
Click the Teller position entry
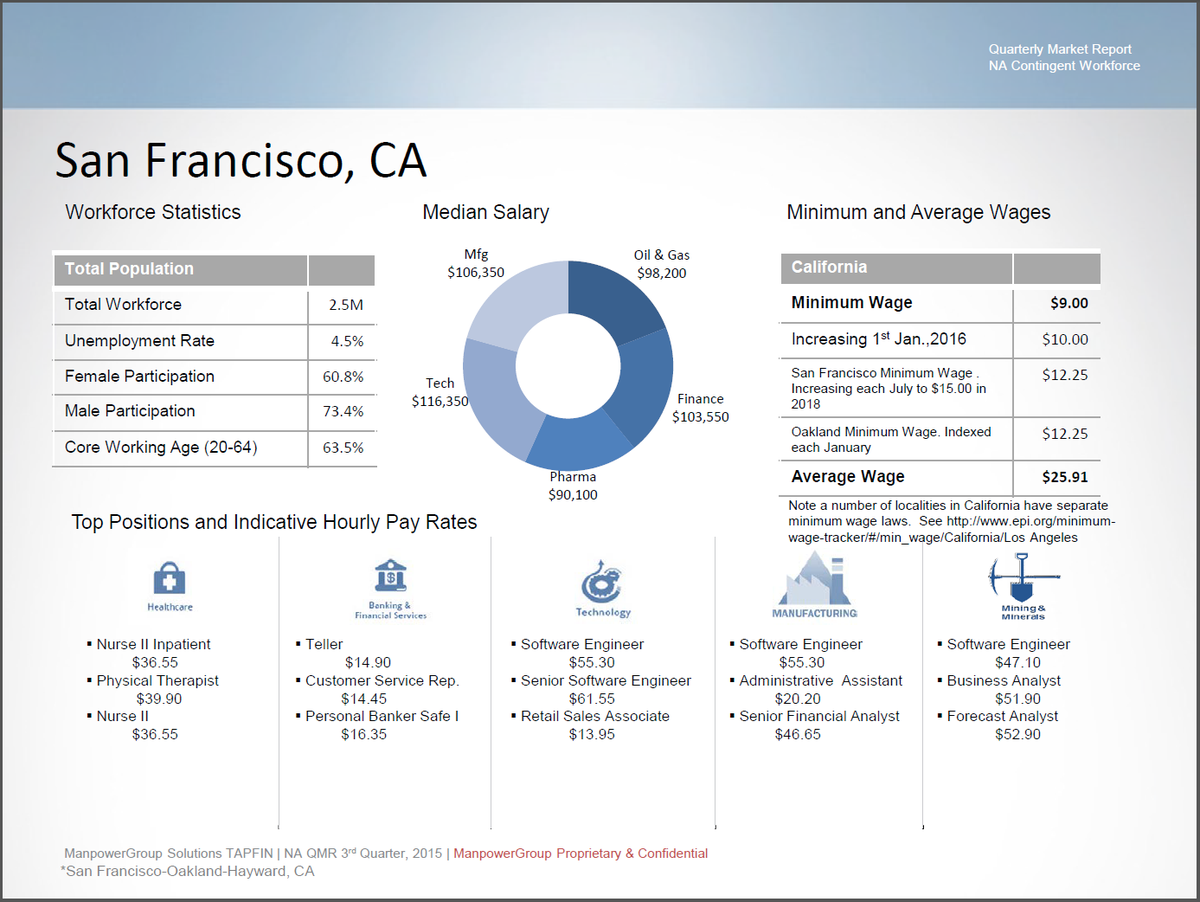[x=323, y=644]
